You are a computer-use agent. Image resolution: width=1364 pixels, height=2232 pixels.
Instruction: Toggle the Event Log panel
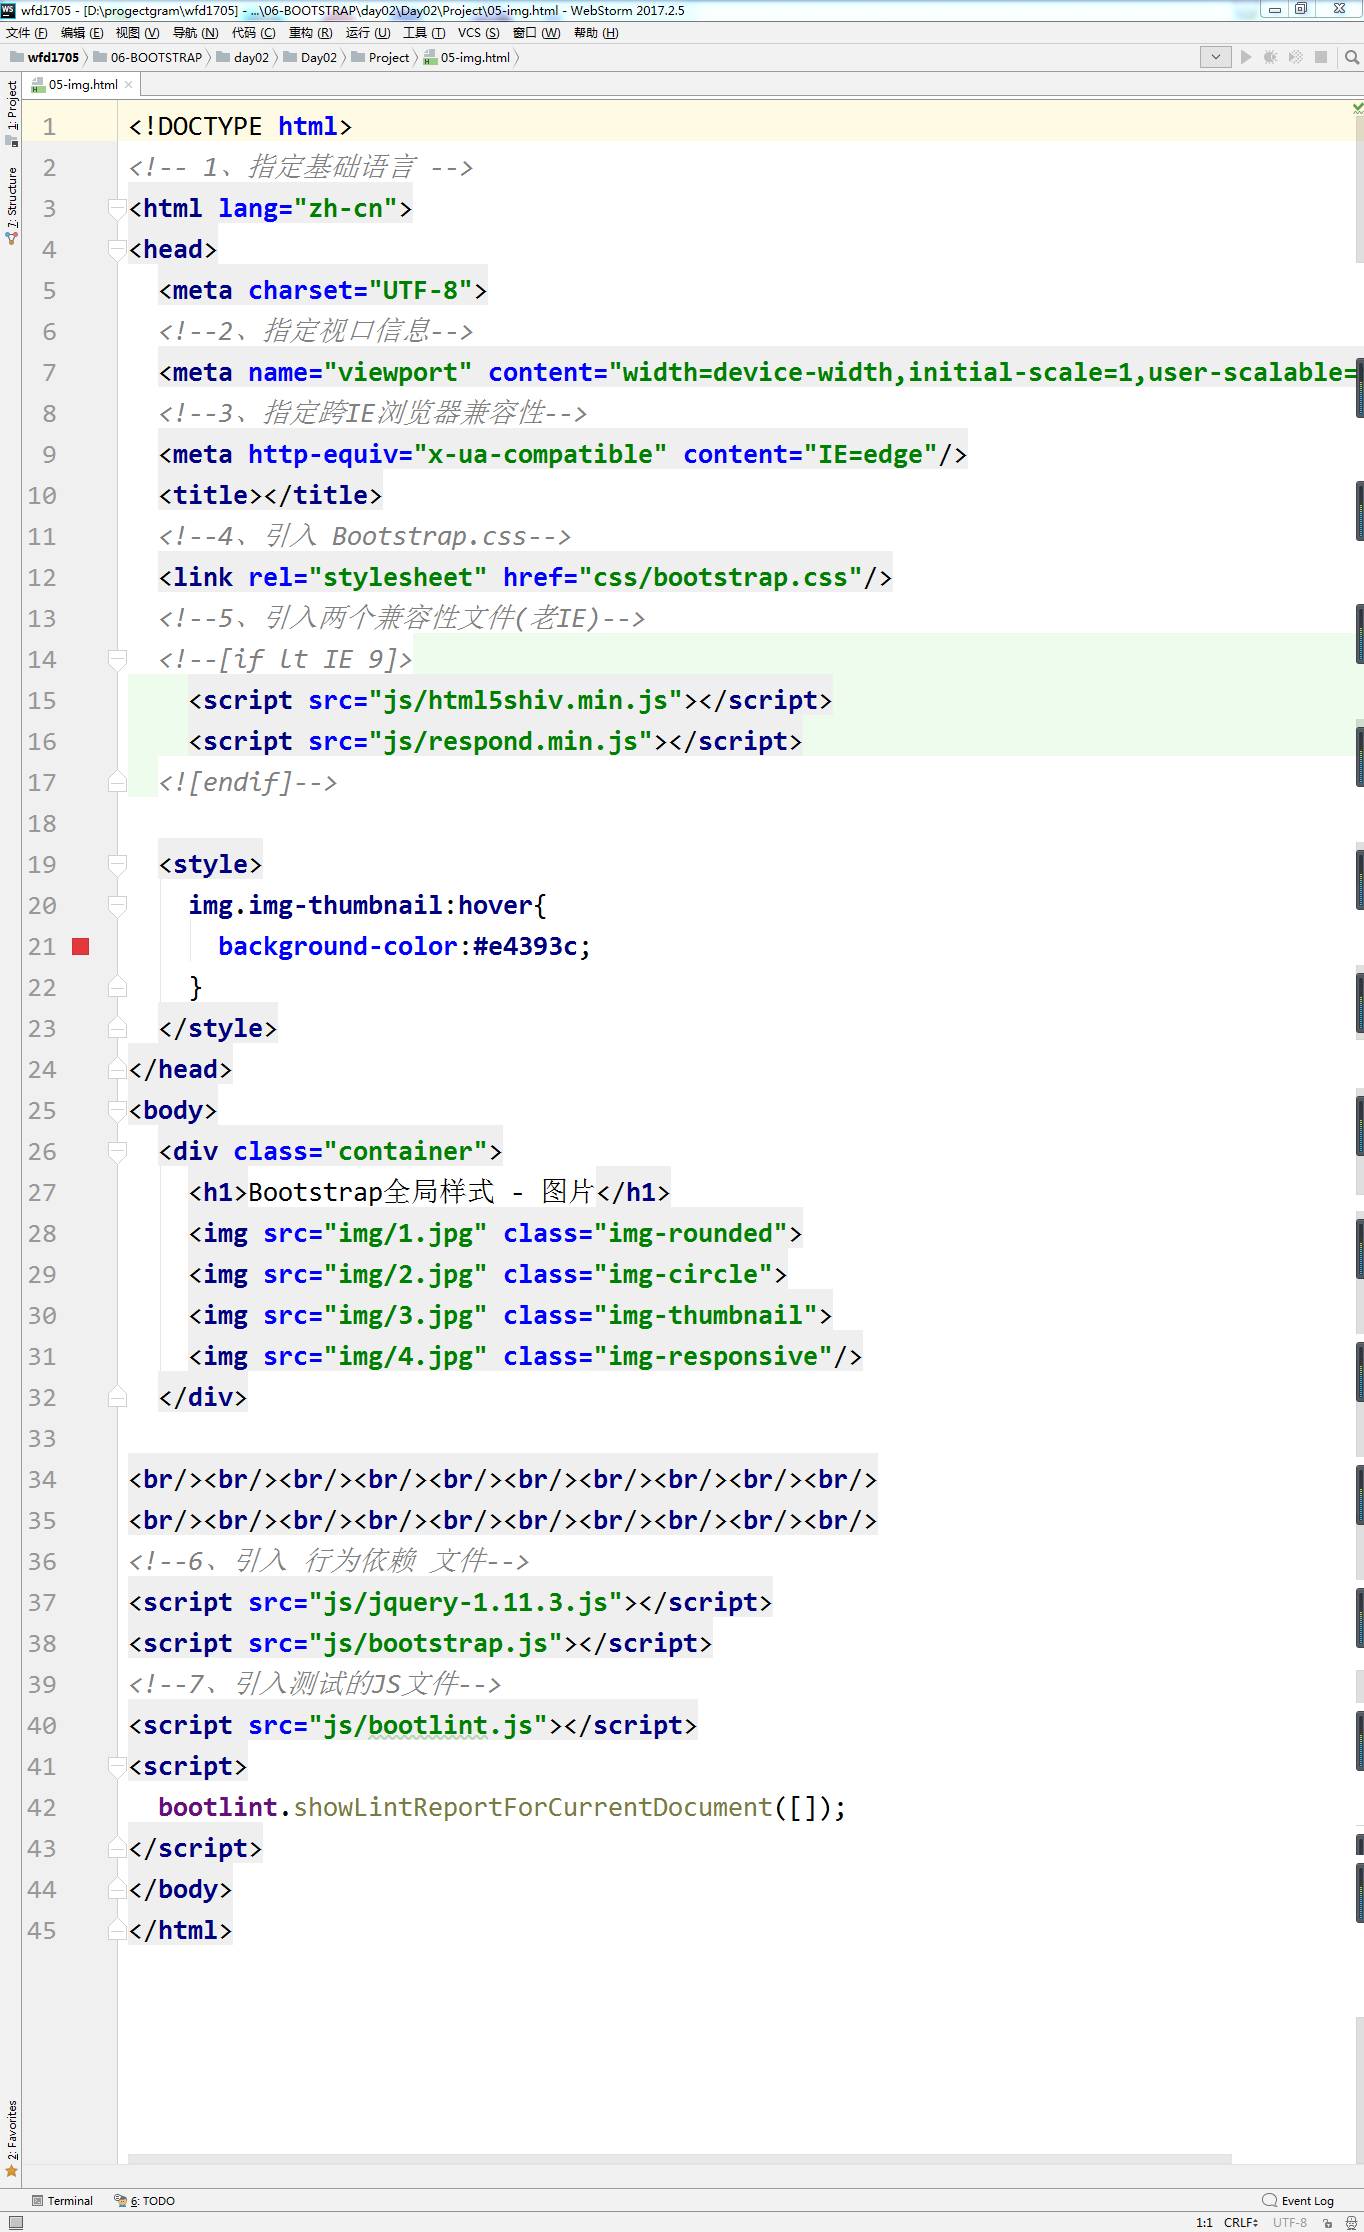[x=1298, y=2200]
